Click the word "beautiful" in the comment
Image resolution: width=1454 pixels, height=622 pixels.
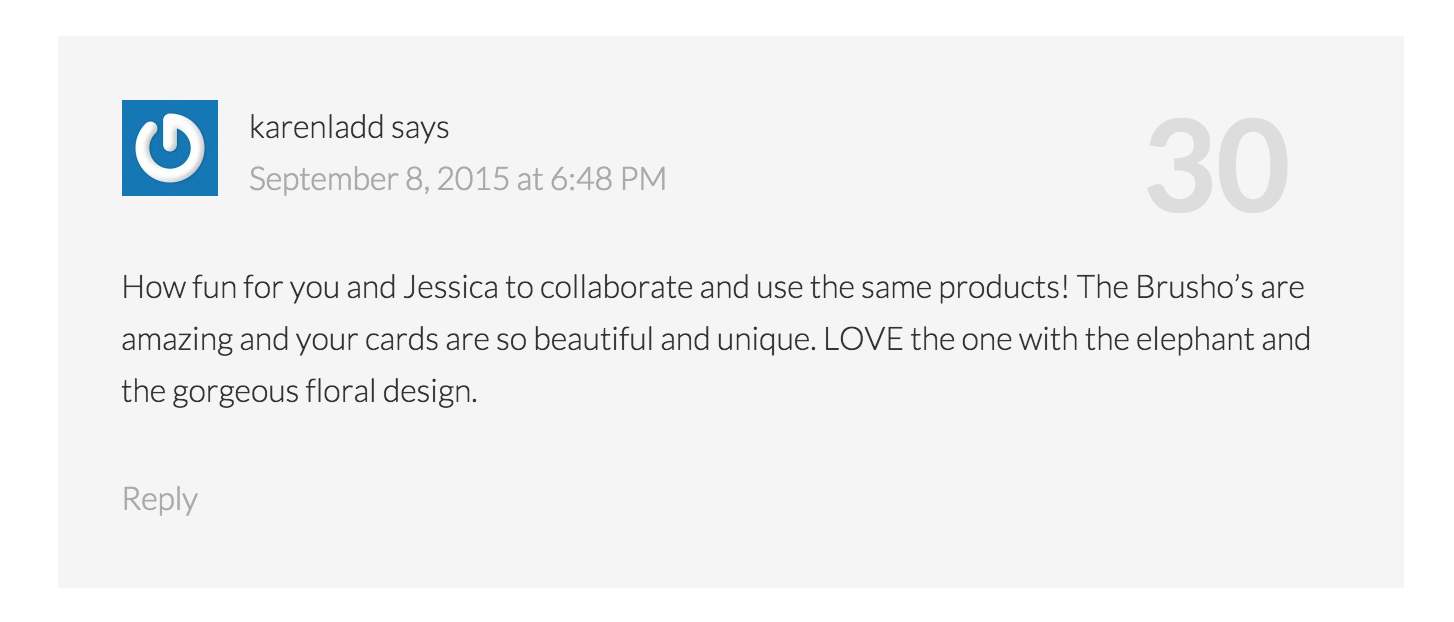tap(593, 340)
